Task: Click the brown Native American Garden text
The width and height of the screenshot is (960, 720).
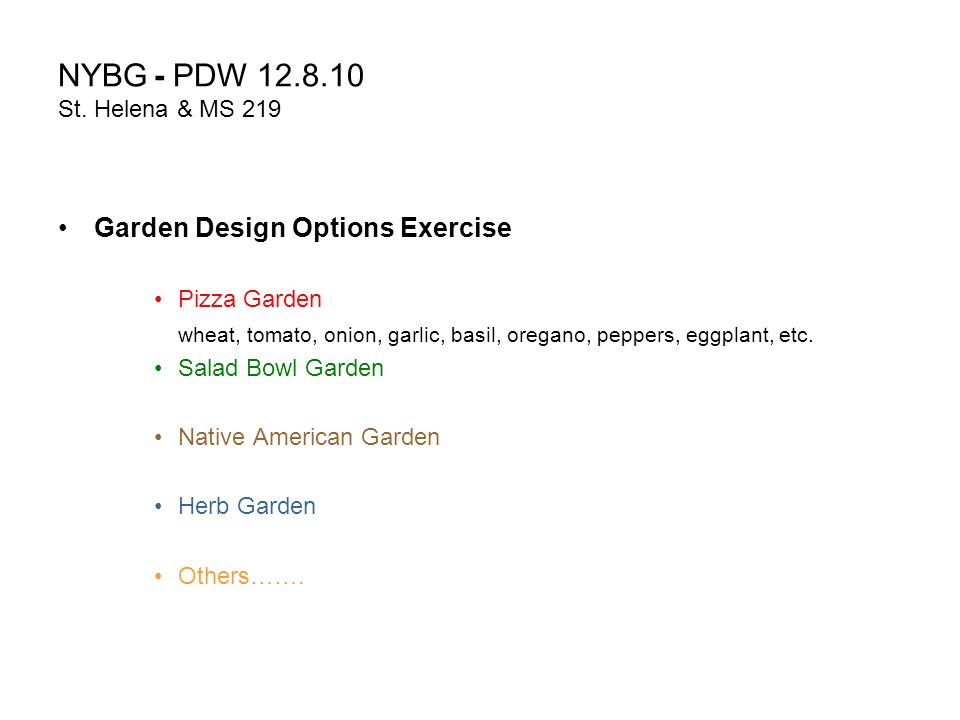Action: click(309, 437)
